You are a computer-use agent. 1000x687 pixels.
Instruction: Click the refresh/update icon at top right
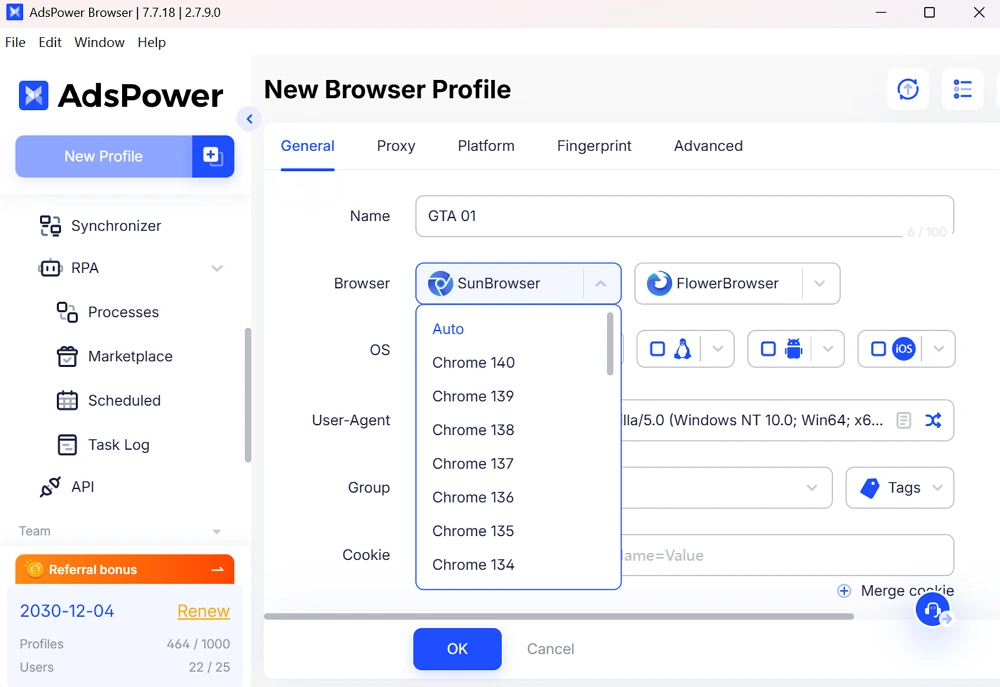point(908,89)
